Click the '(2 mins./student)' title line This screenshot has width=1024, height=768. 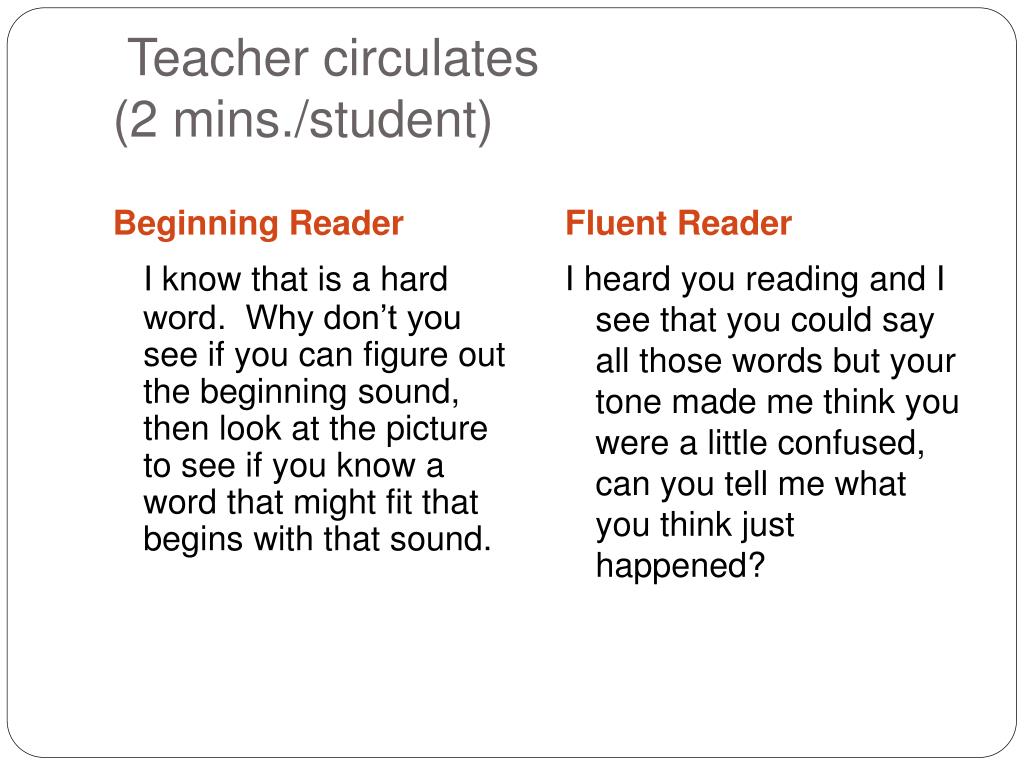pos(303,120)
